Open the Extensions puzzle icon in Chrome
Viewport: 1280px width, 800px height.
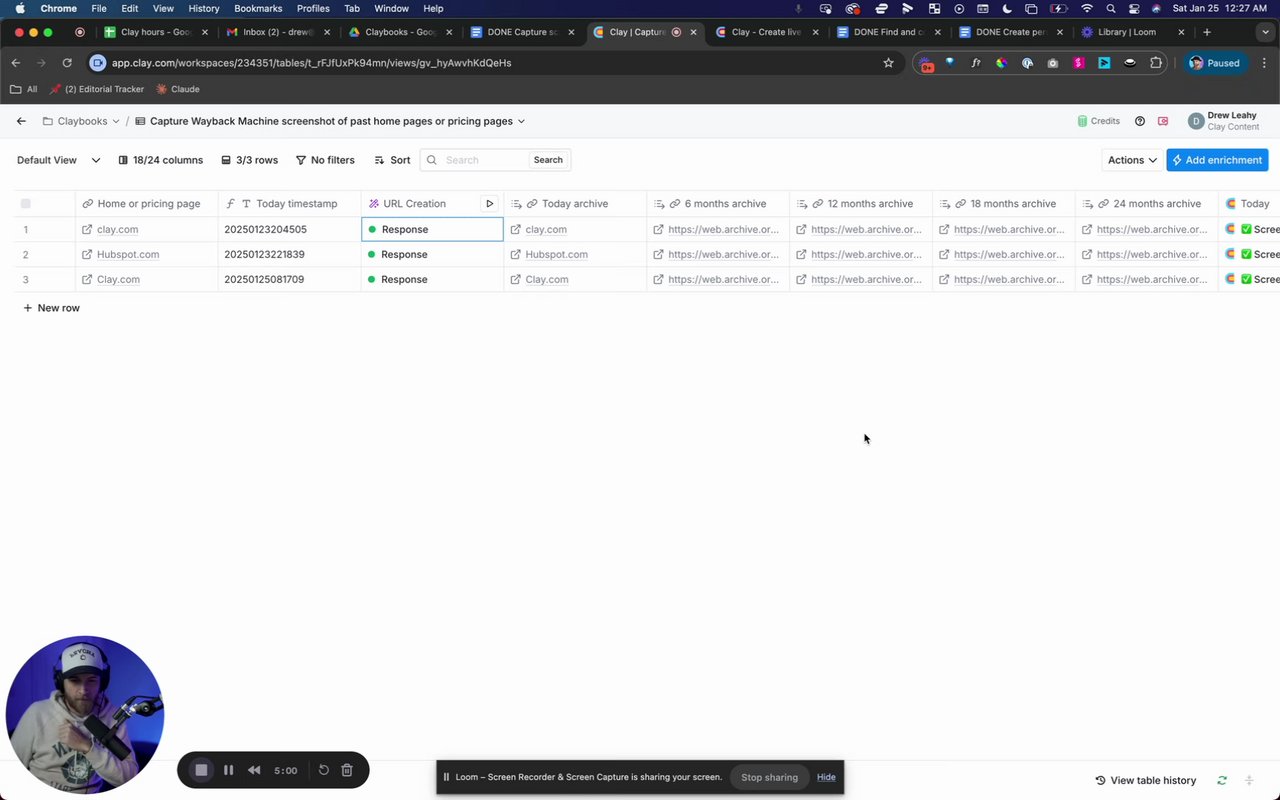1156,63
